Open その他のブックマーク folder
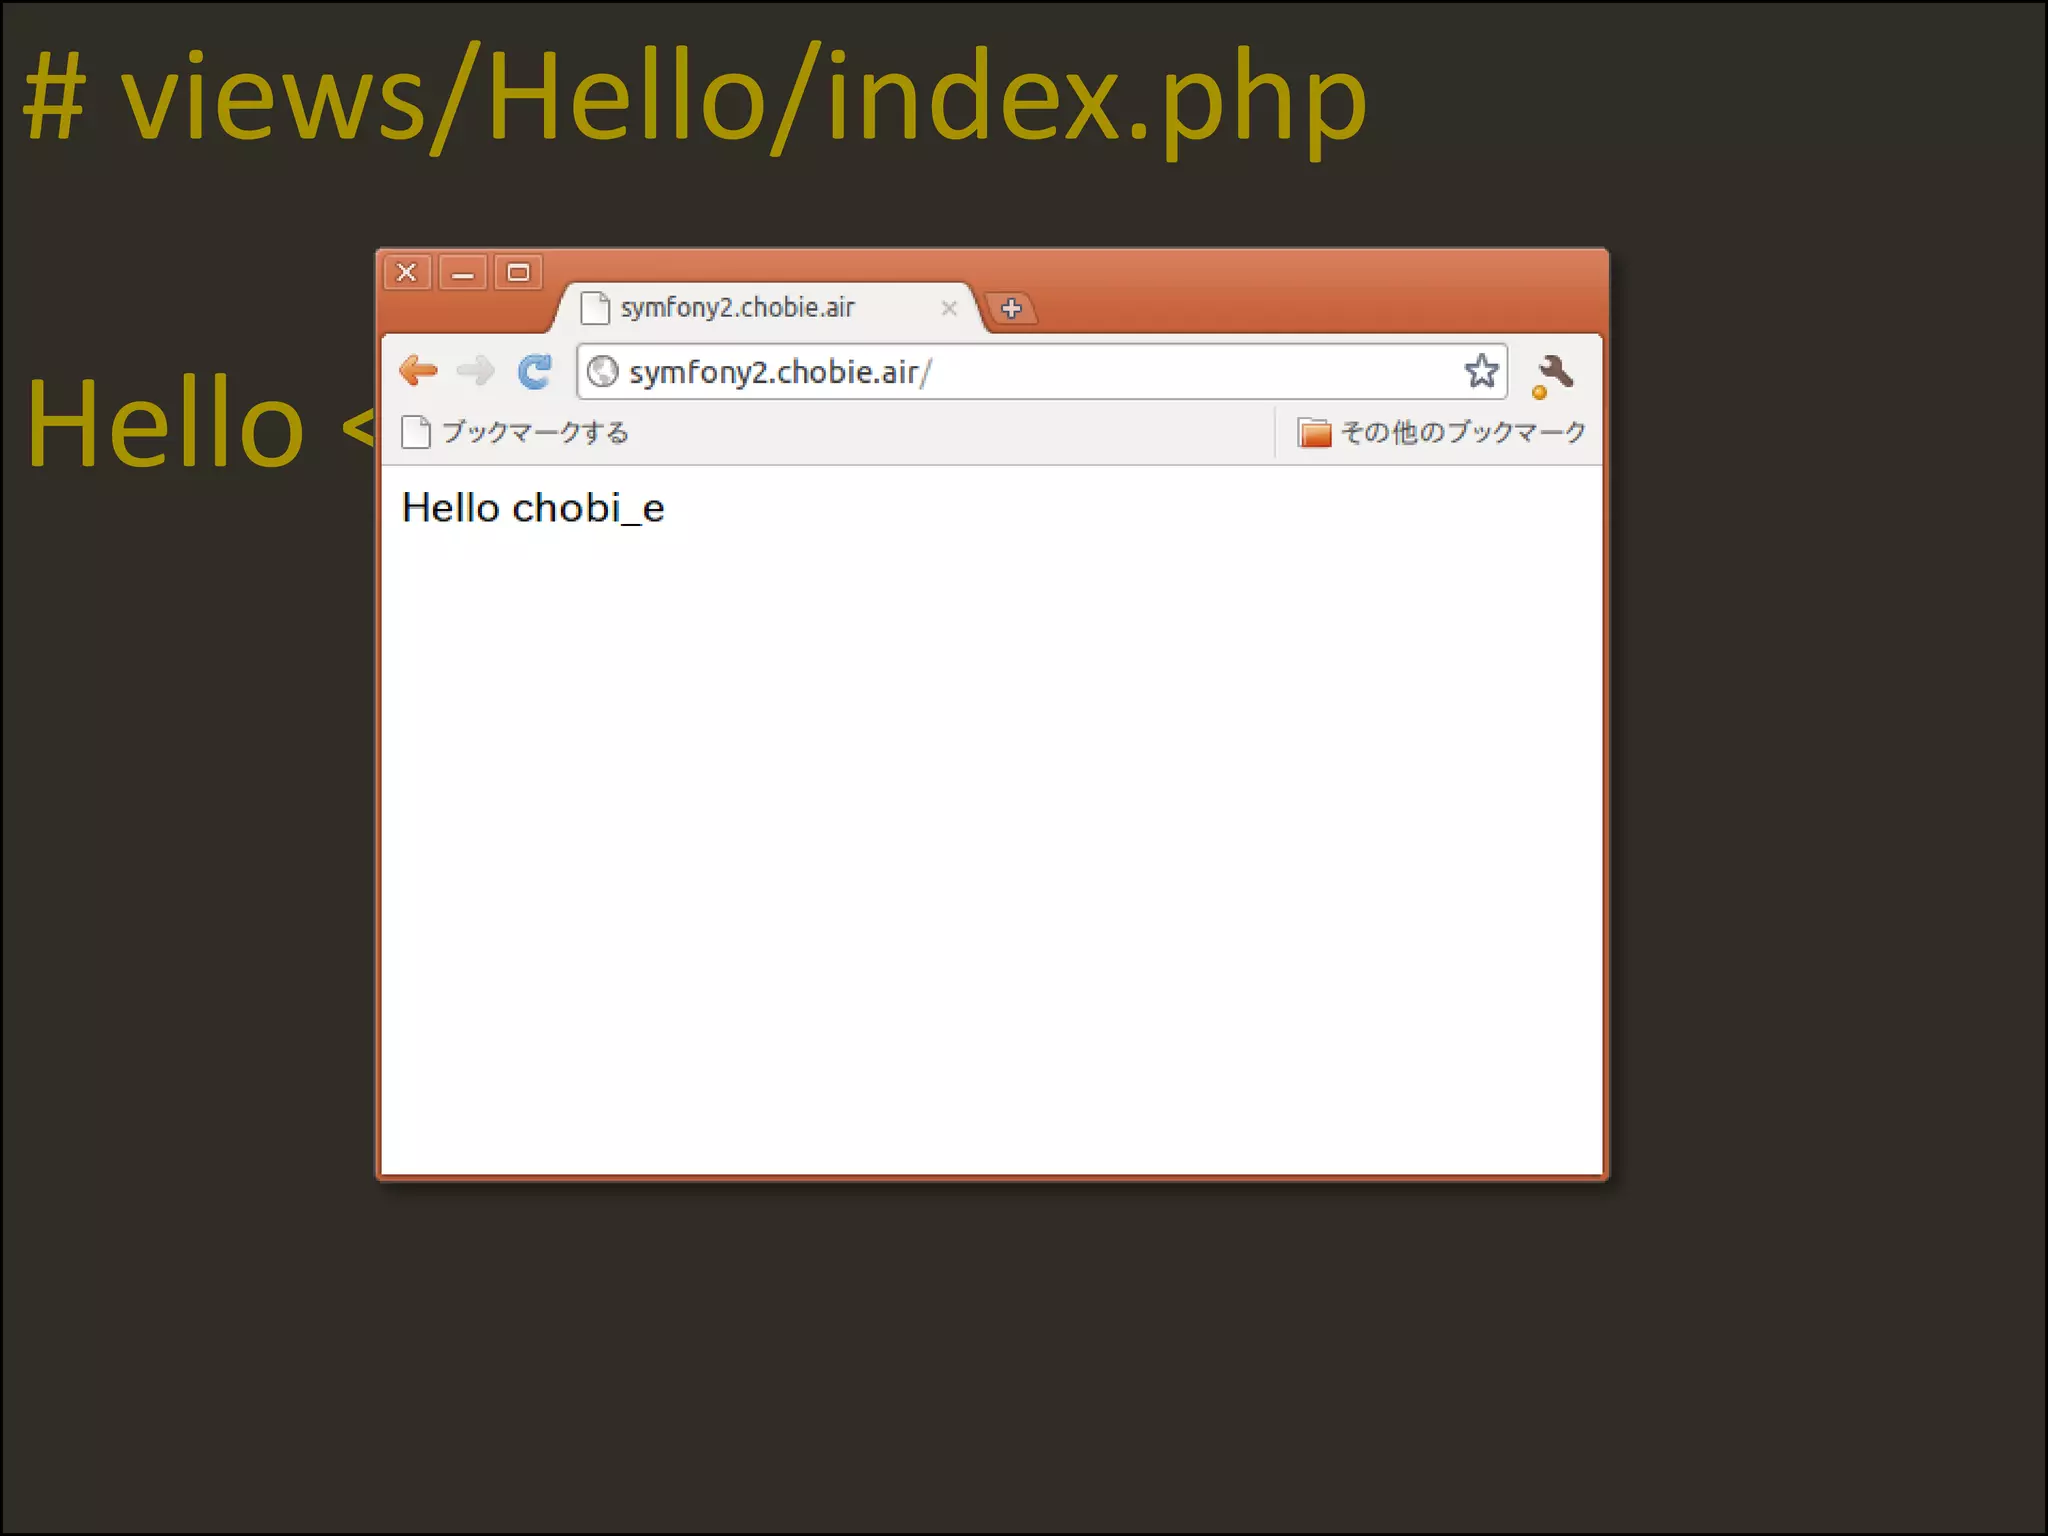 tap(1441, 432)
